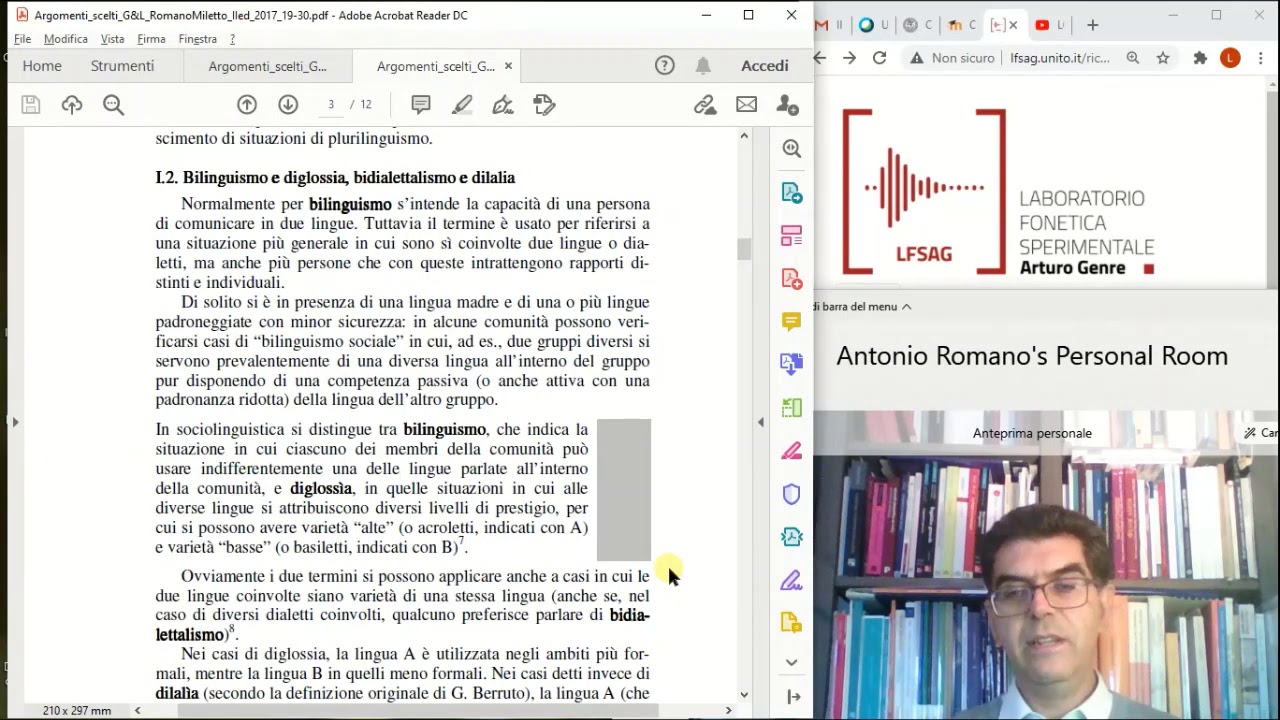
Task: Close the active Argomenti_scelti_G document tab
Action: pyautogui.click(x=508, y=66)
